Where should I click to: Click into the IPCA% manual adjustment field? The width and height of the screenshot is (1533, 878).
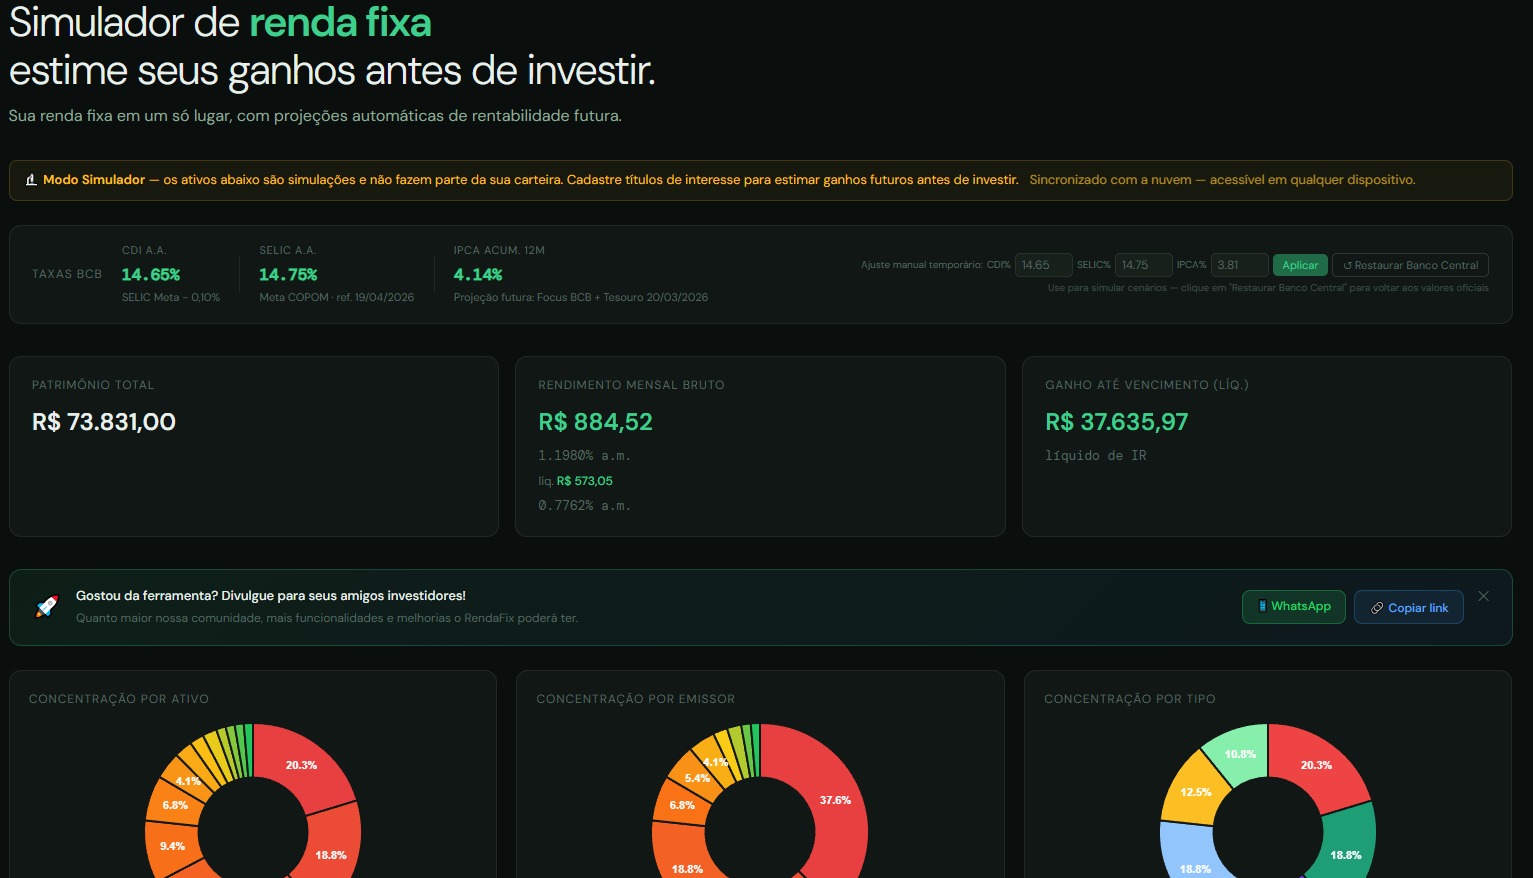1239,265
